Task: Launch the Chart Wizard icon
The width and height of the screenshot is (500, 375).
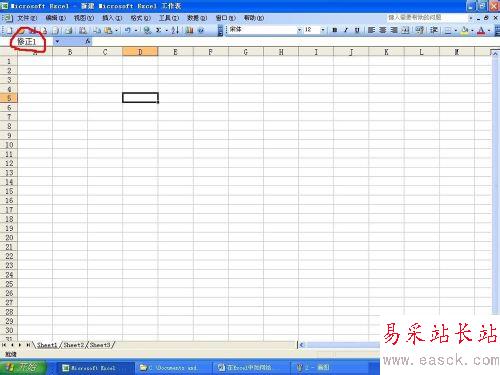Action: pos(189,30)
